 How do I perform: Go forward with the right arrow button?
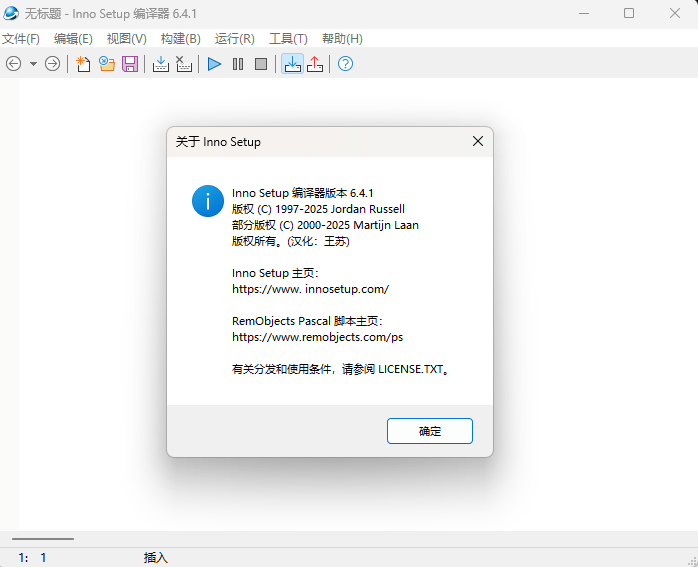(53, 64)
